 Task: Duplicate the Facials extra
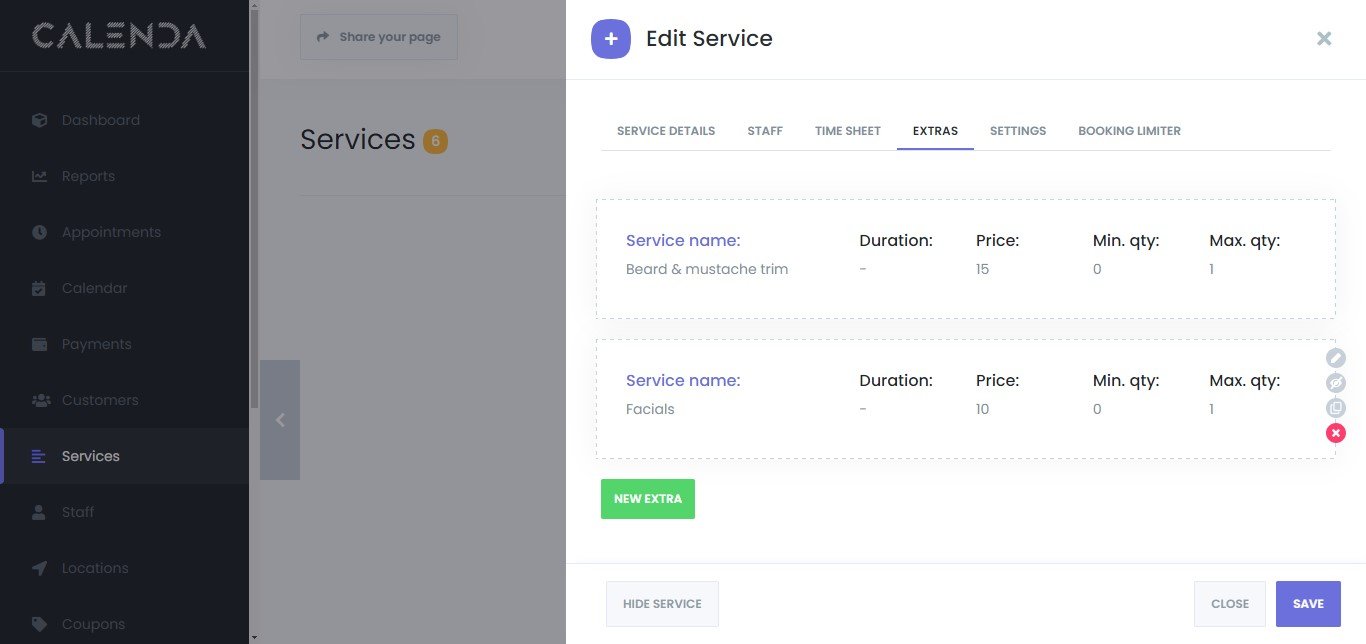pyautogui.click(x=1336, y=408)
